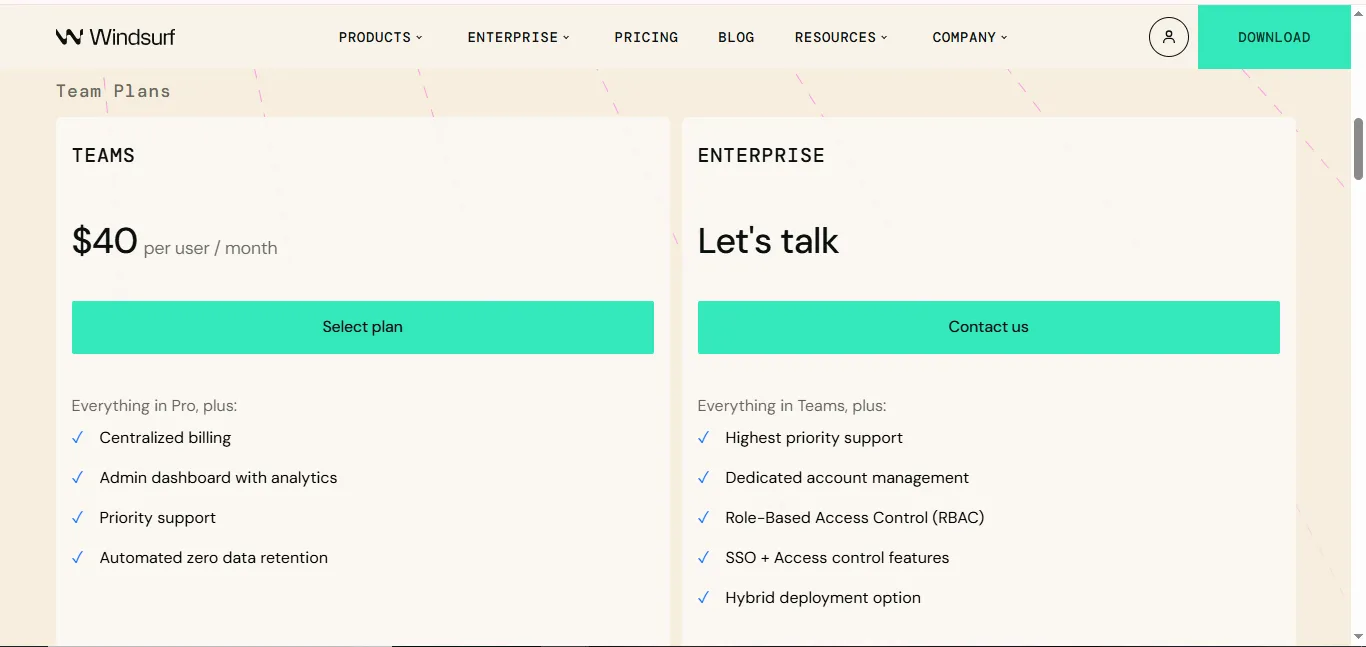Expand the Enterprise dropdown menu
Image resolution: width=1366 pixels, height=647 pixels.
pos(519,37)
